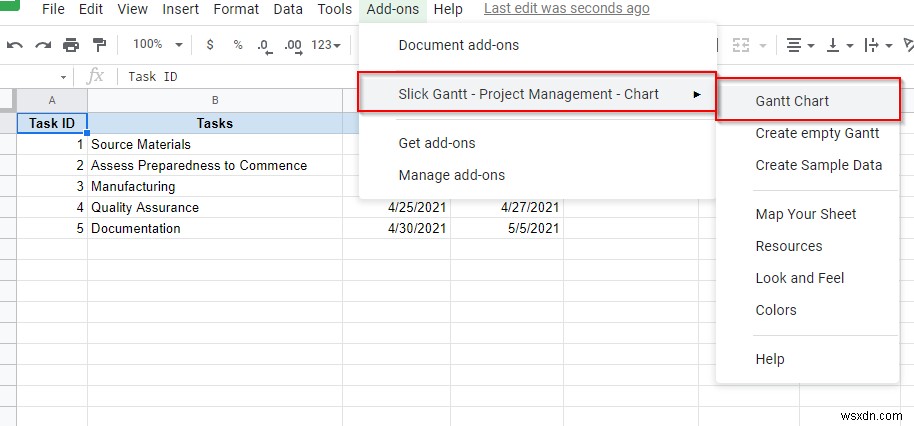Open the Format menu
This screenshot has height=426, width=914.
[236, 9]
